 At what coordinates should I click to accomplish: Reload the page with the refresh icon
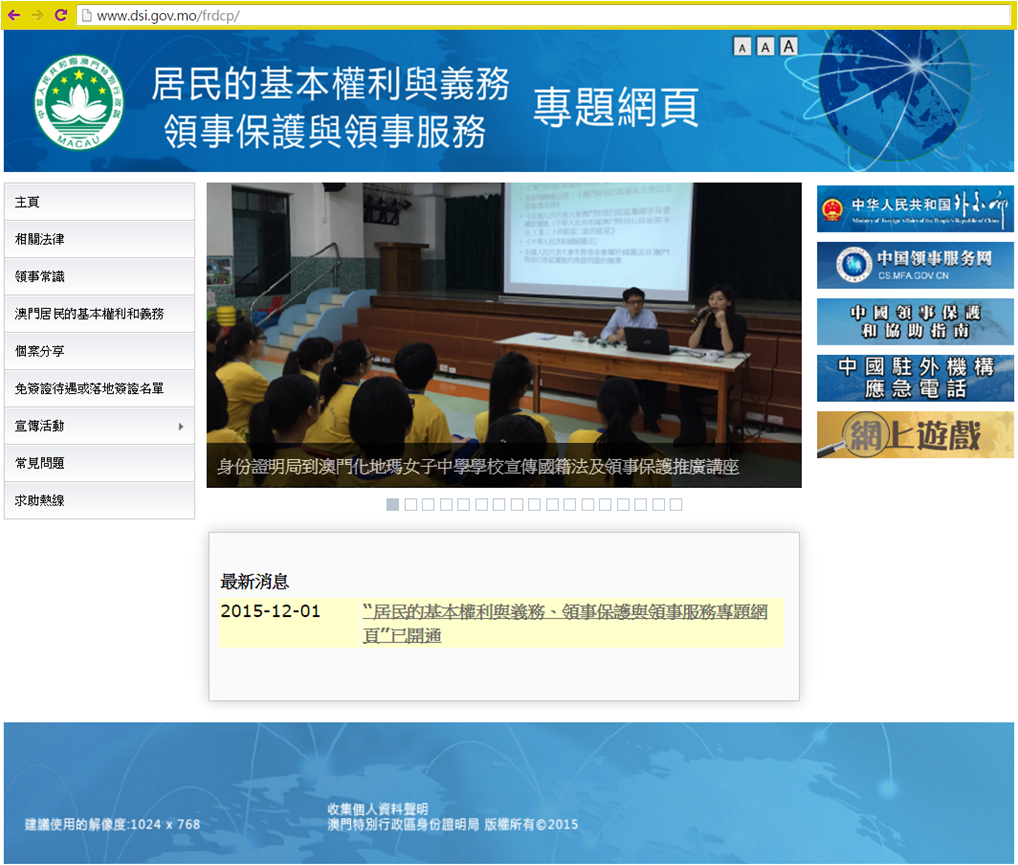pos(60,15)
